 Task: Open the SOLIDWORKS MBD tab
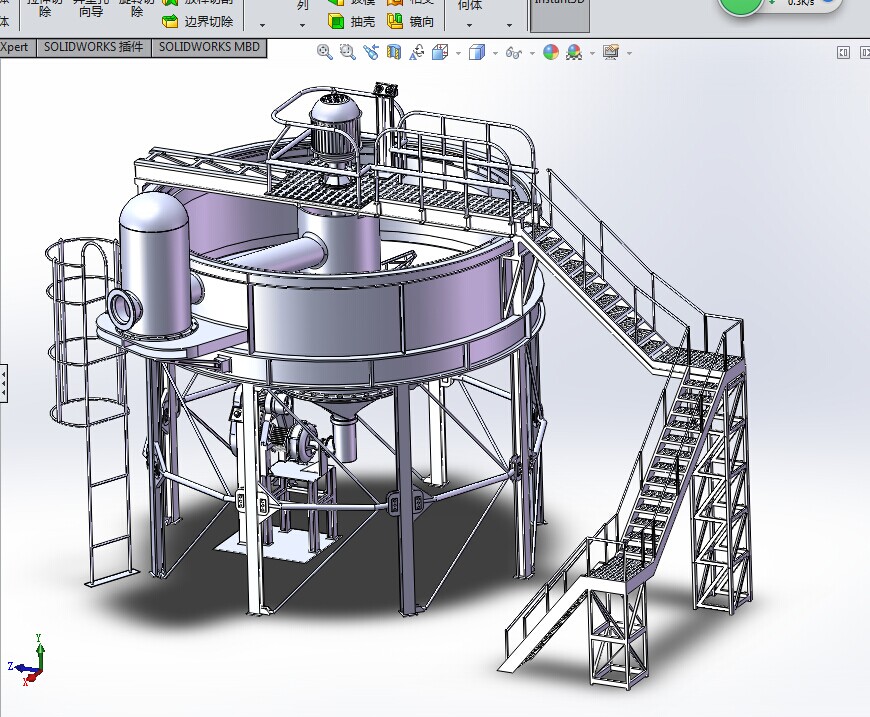point(208,47)
